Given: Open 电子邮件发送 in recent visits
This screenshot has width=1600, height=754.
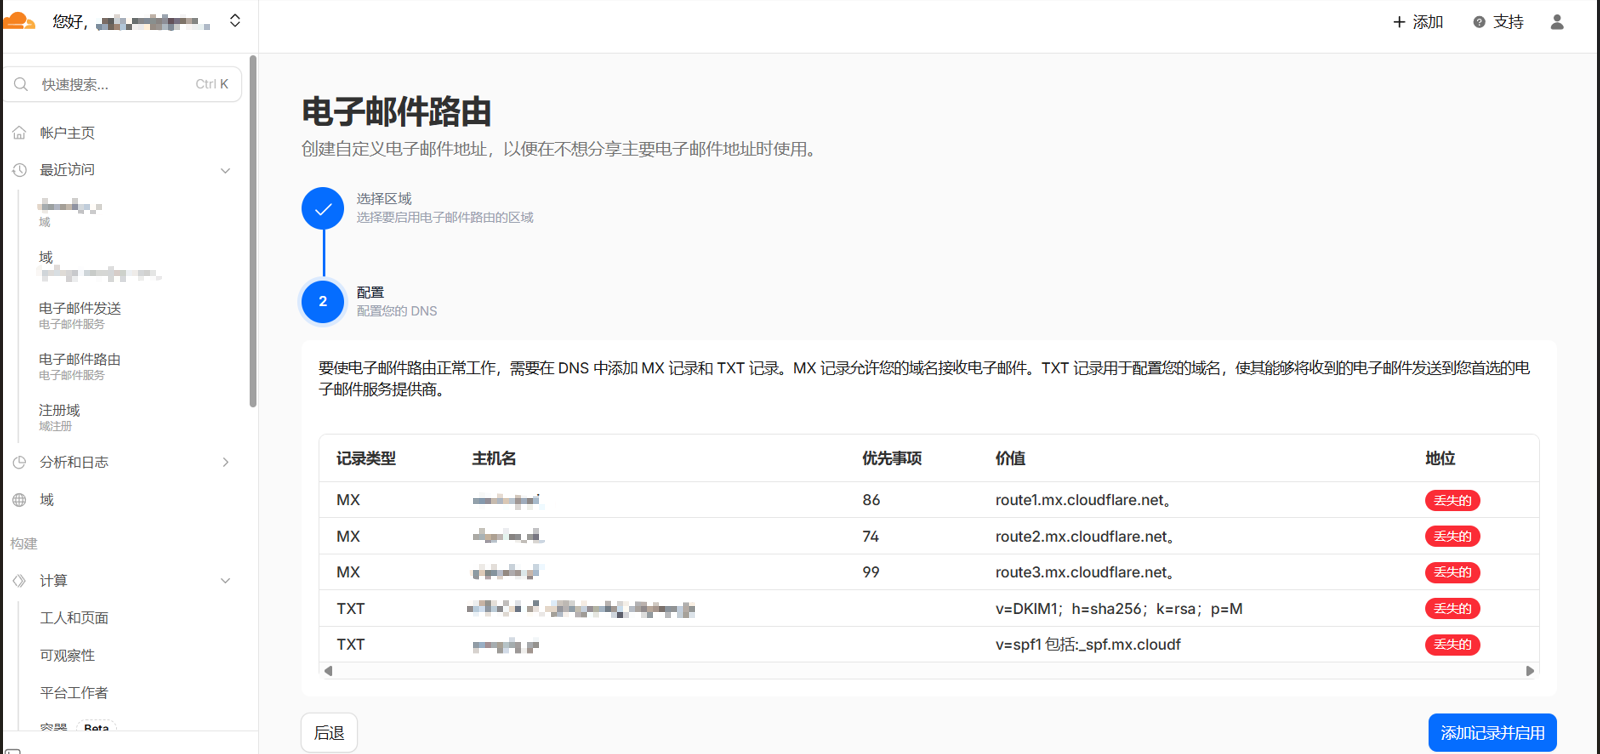Looking at the screenshot, I should [x=80, y=315].
